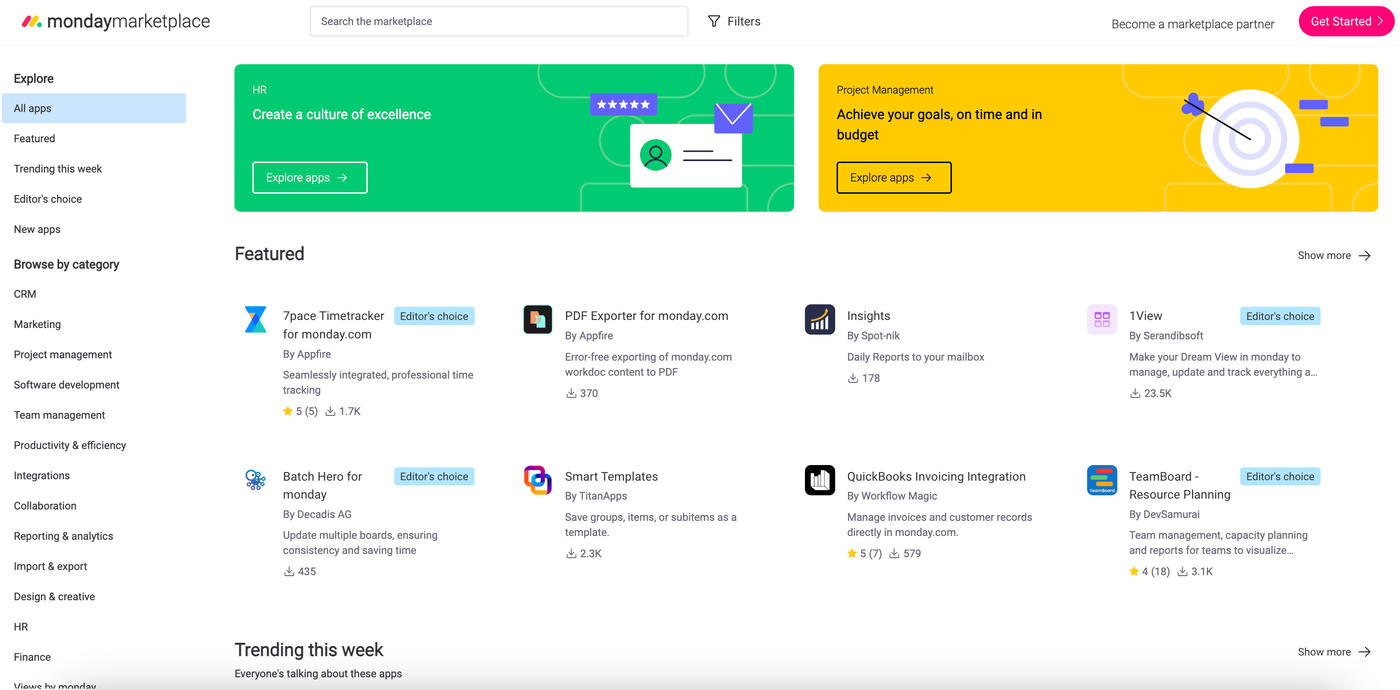The height and width of the screenshot is (690, 1400).
Task: Open the Insights app icon
Action: [x=820, y=319]
